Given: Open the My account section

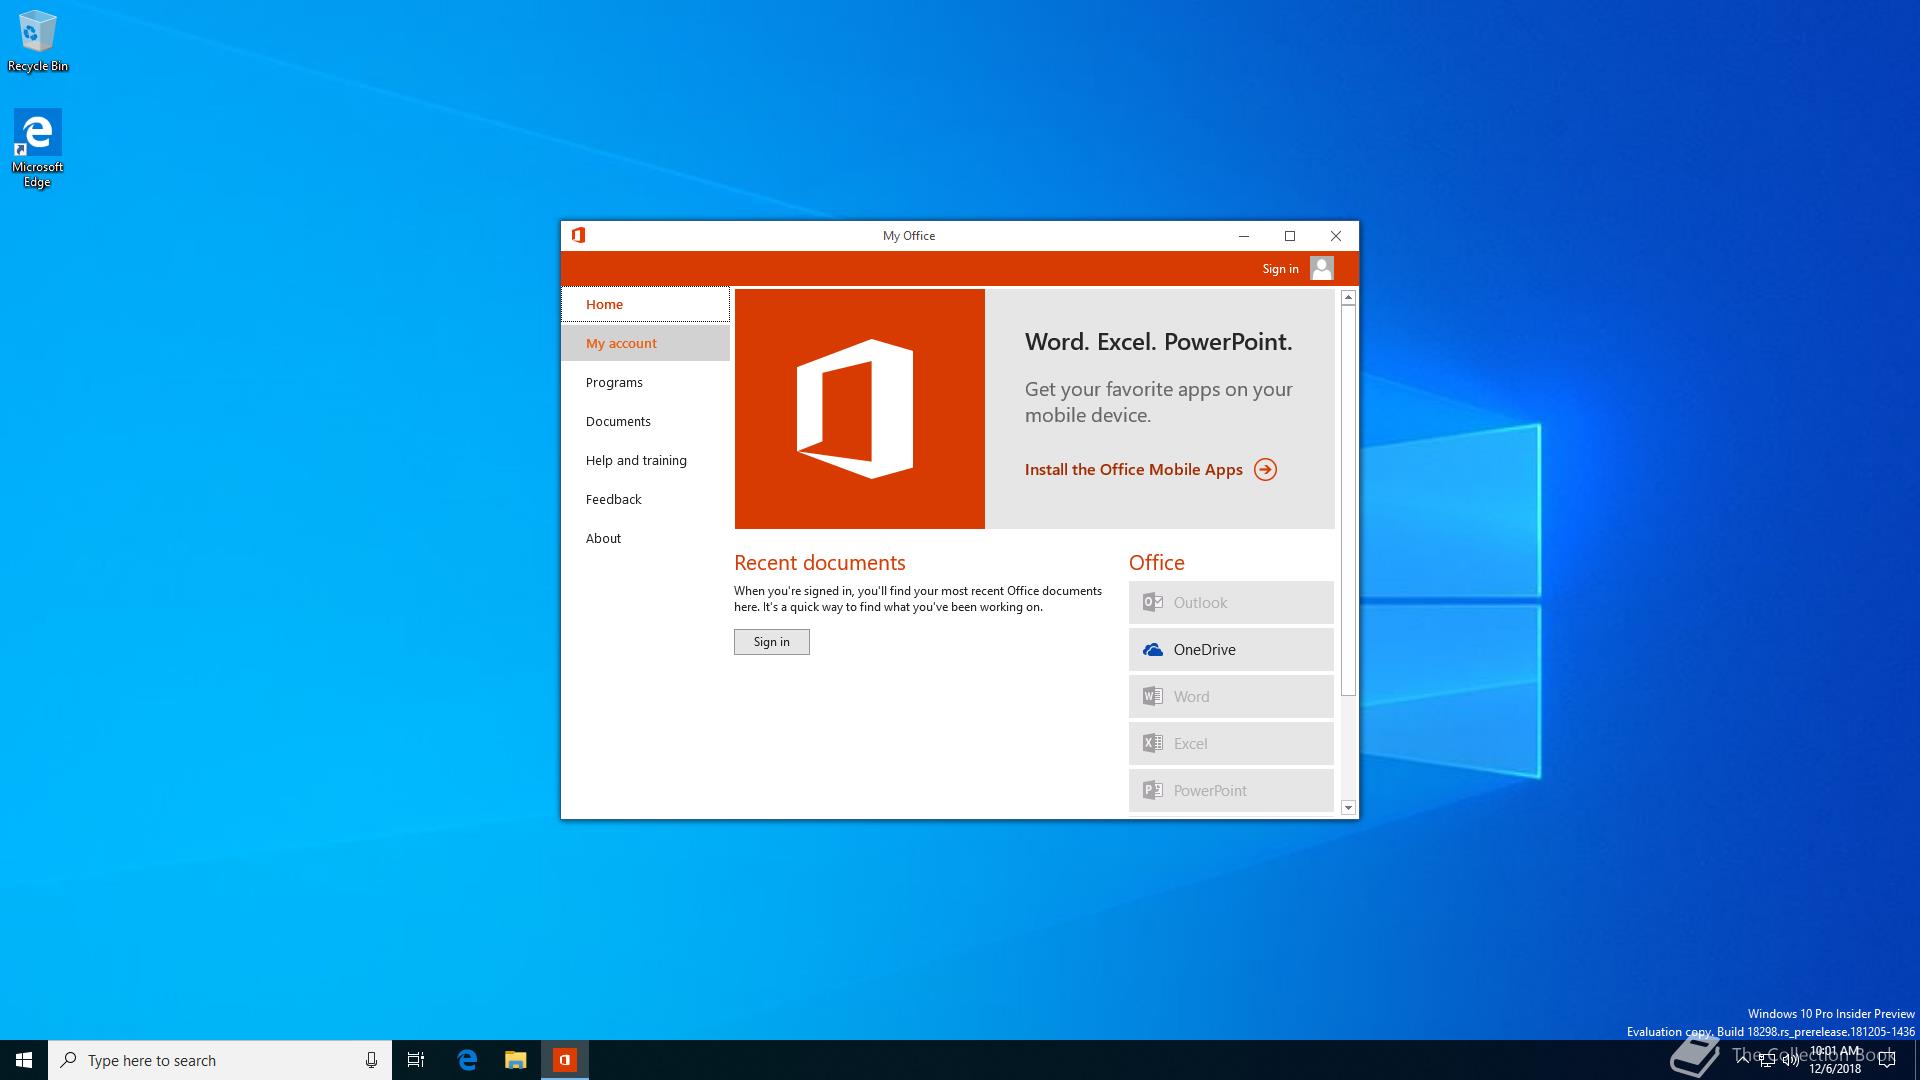Looking at the screenshot, I should (x=645, y=343).
